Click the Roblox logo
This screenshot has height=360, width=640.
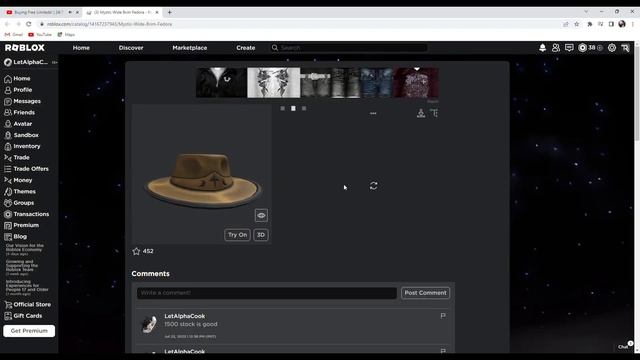click(25, 48)
